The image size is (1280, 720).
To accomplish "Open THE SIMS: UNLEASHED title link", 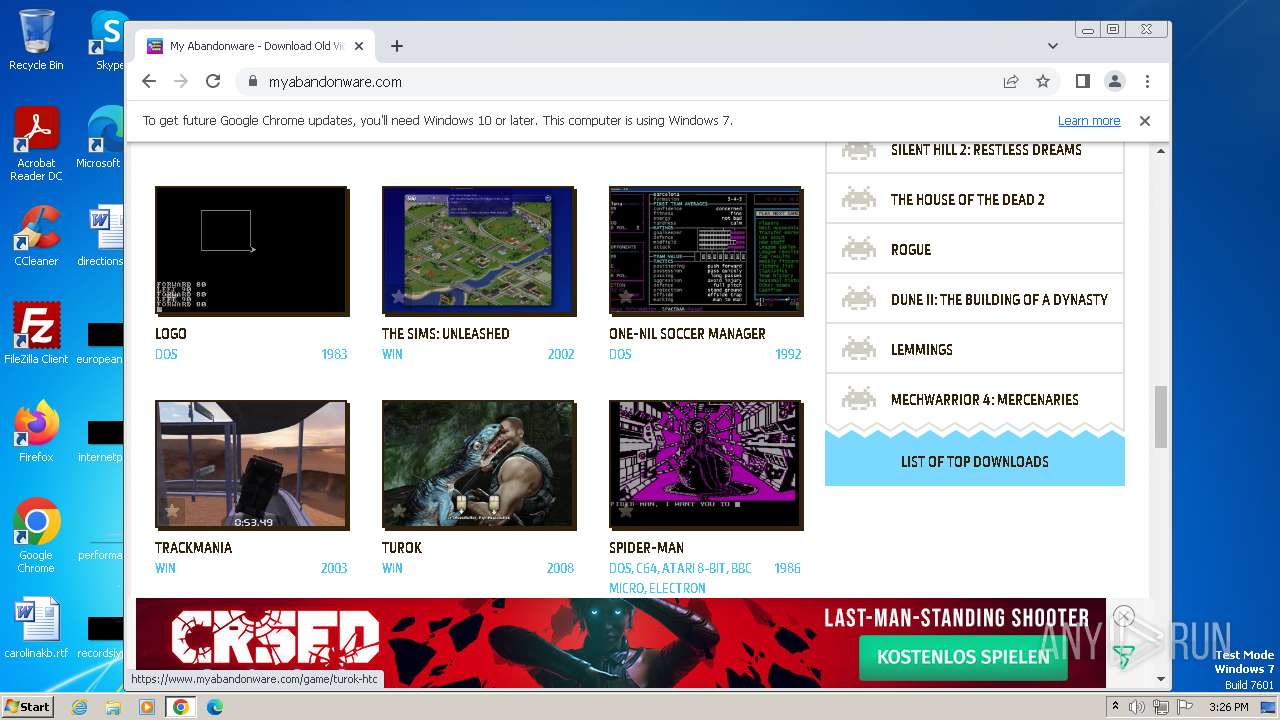I will [x=446, y=334].
